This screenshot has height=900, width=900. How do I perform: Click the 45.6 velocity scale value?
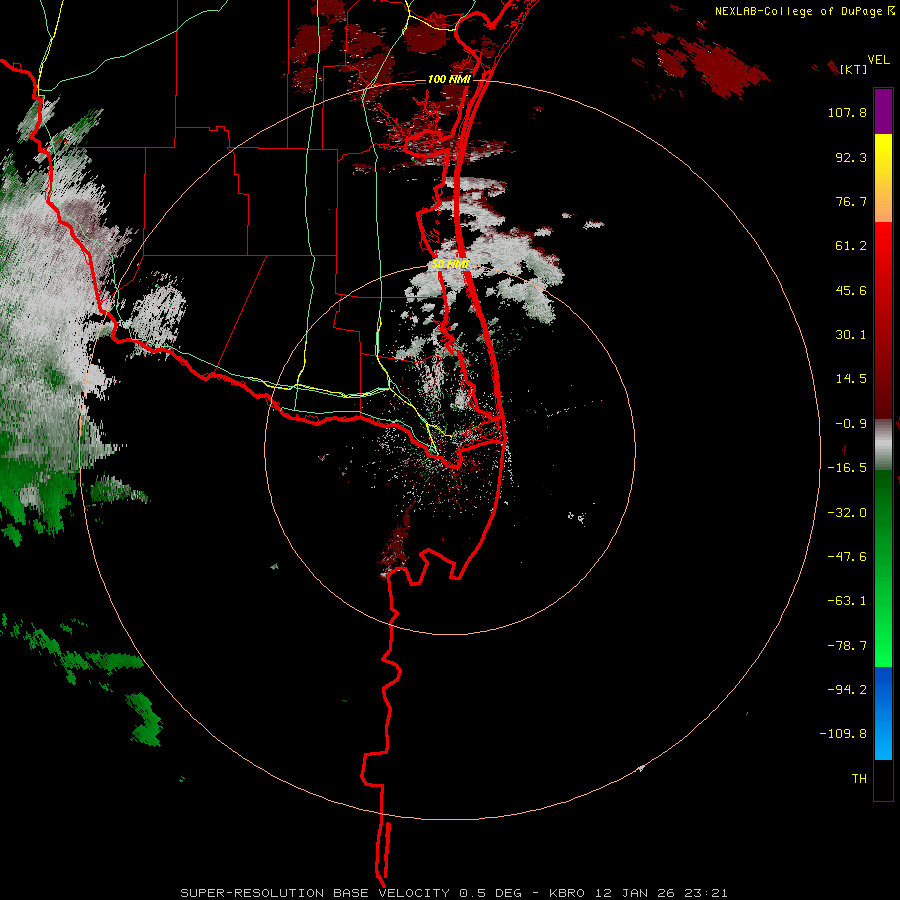coord(851,290)
